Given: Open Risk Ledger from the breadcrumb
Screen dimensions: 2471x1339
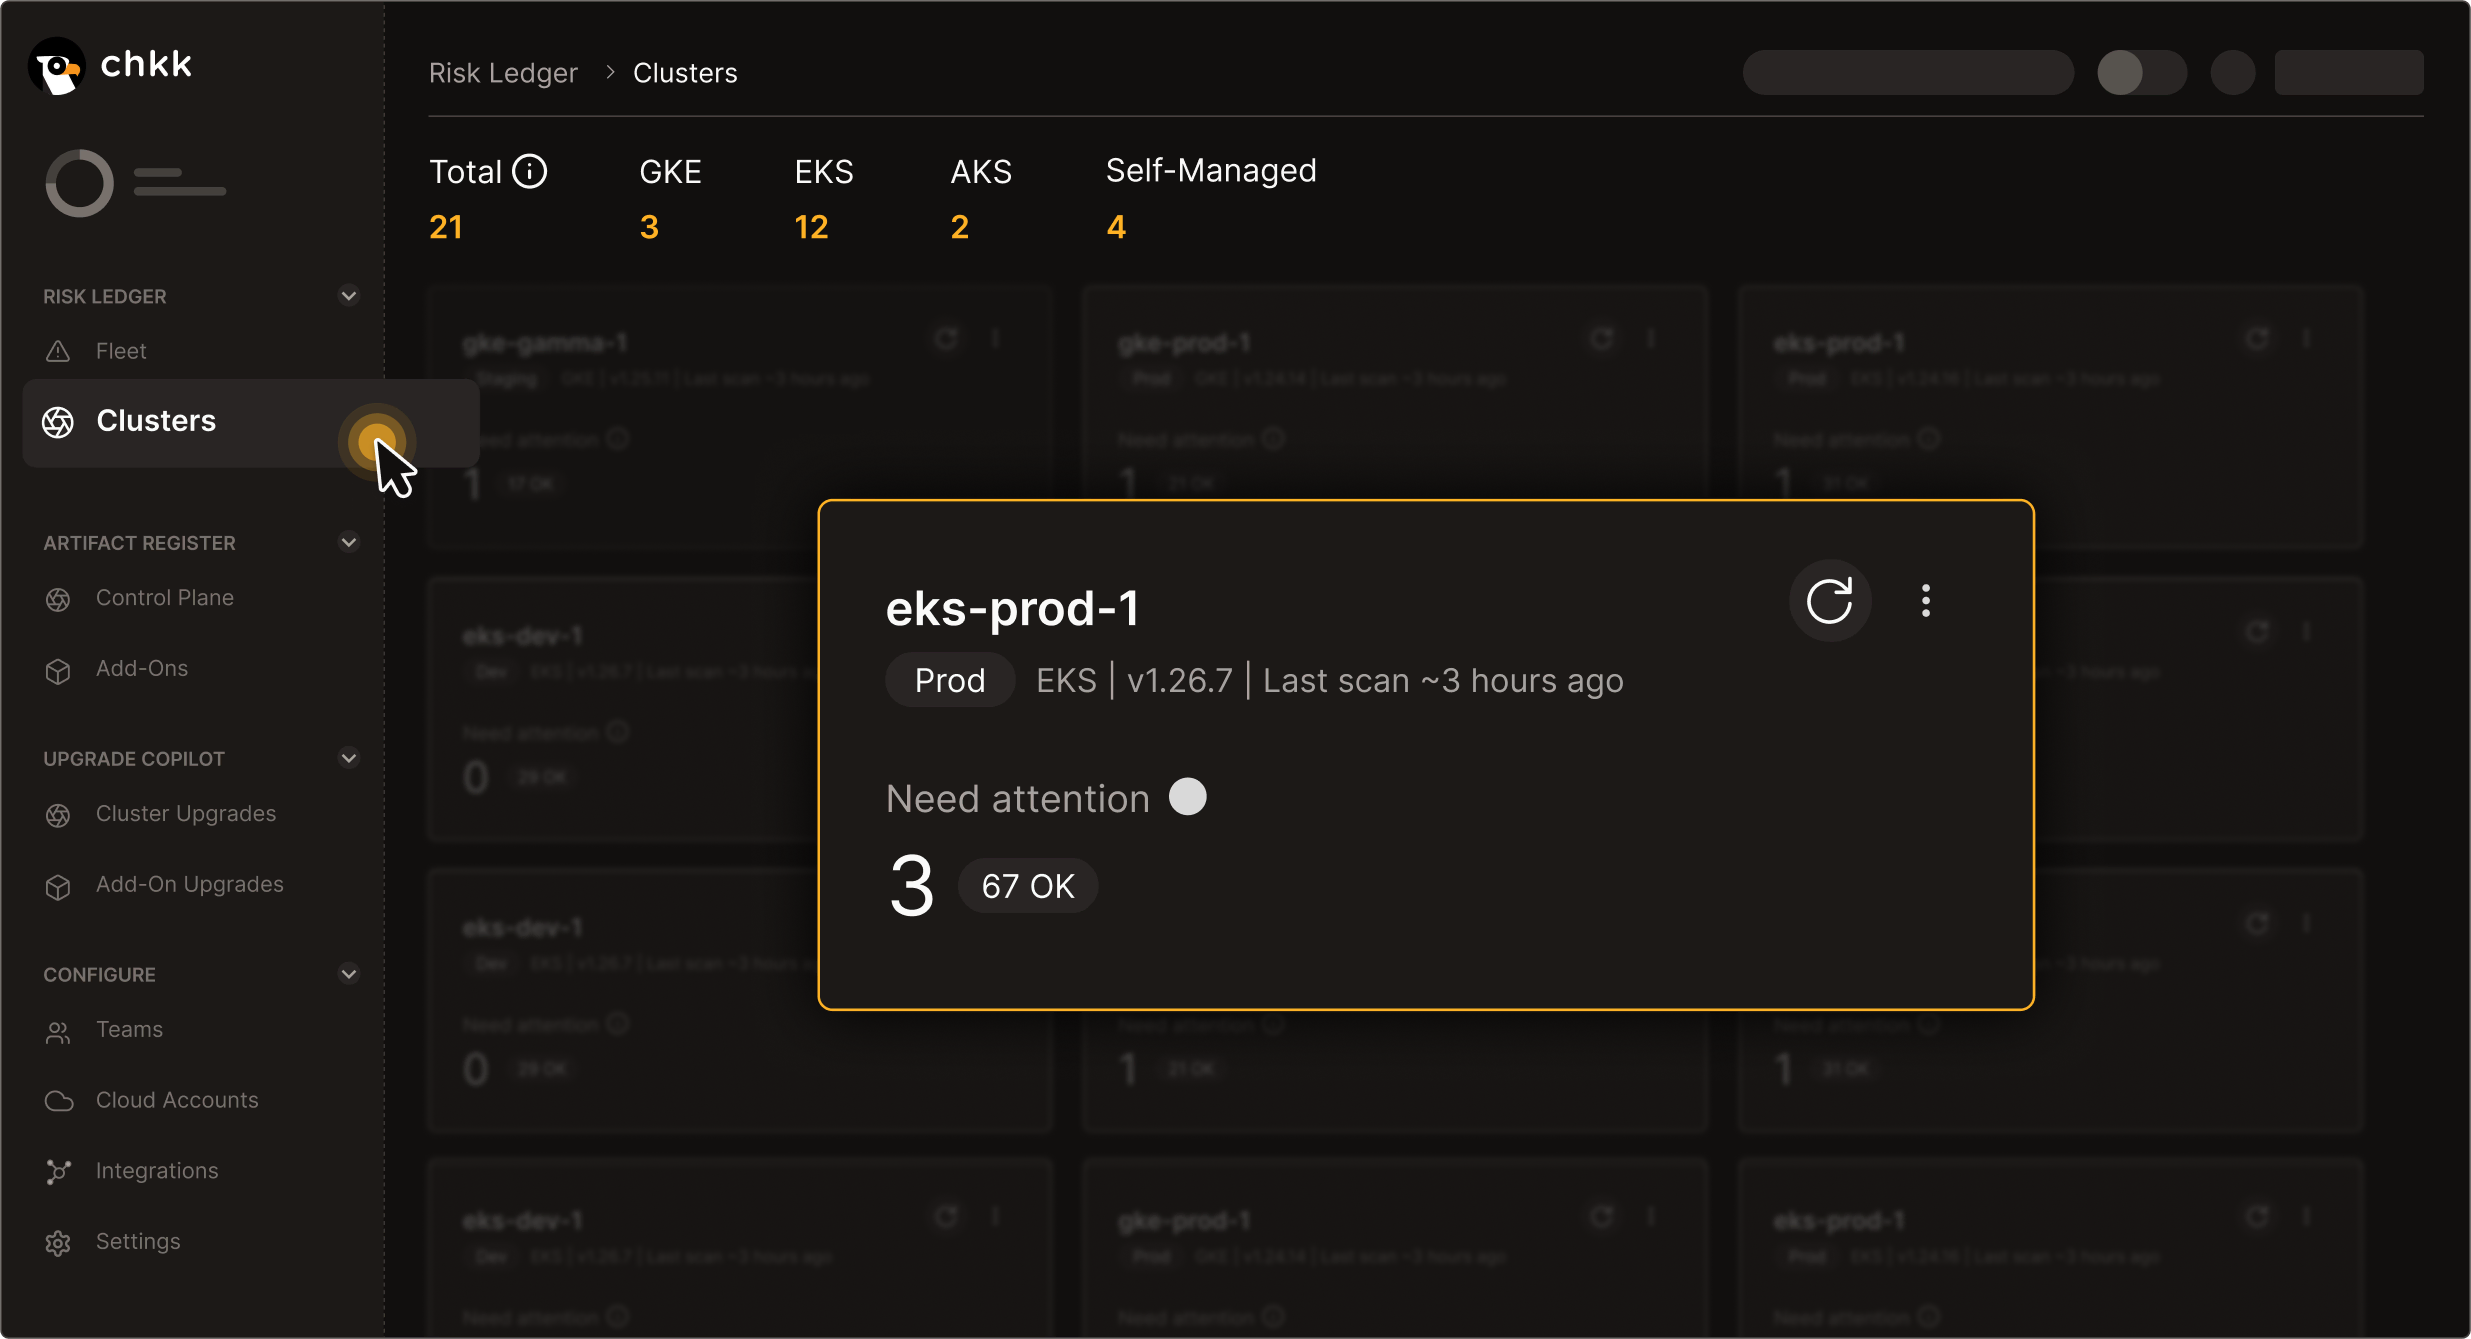Looking at the screenshot, I should tap(503, 72).
